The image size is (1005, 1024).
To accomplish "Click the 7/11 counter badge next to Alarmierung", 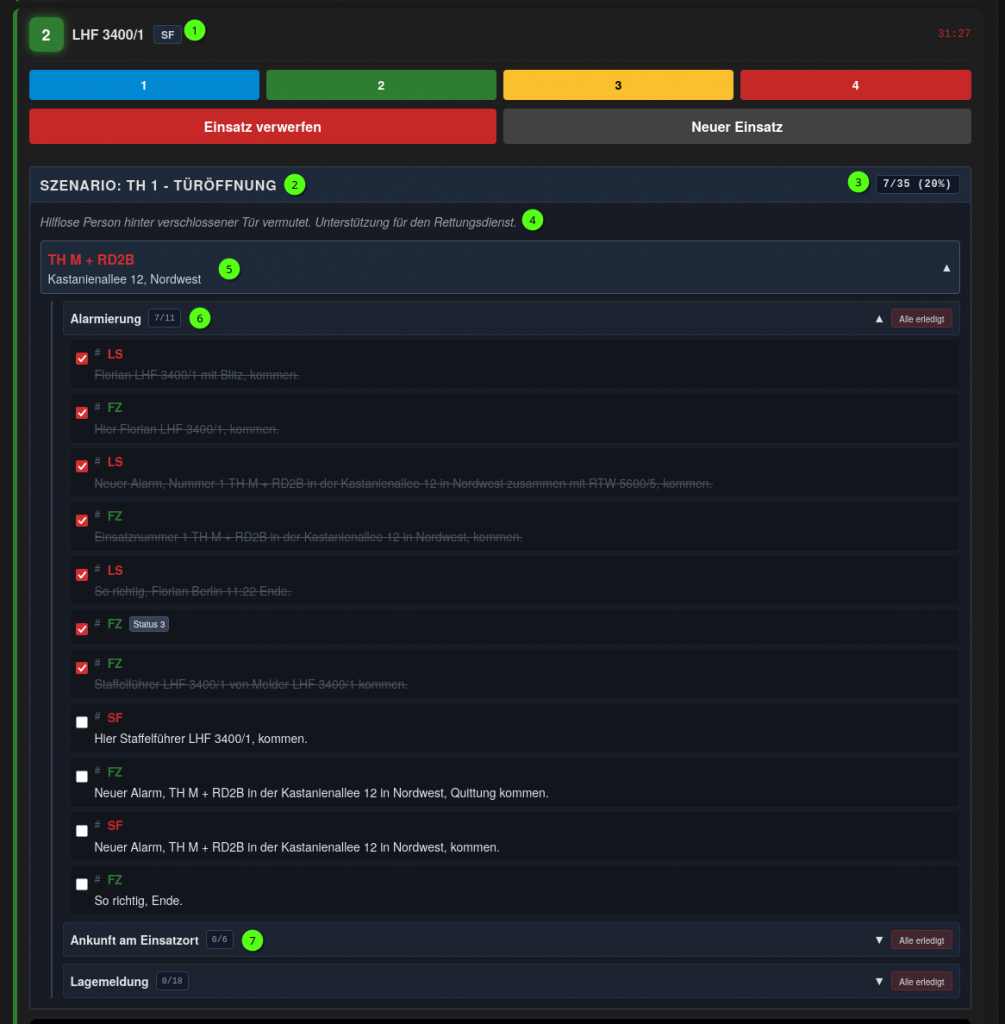I will [x=164, y=318].
